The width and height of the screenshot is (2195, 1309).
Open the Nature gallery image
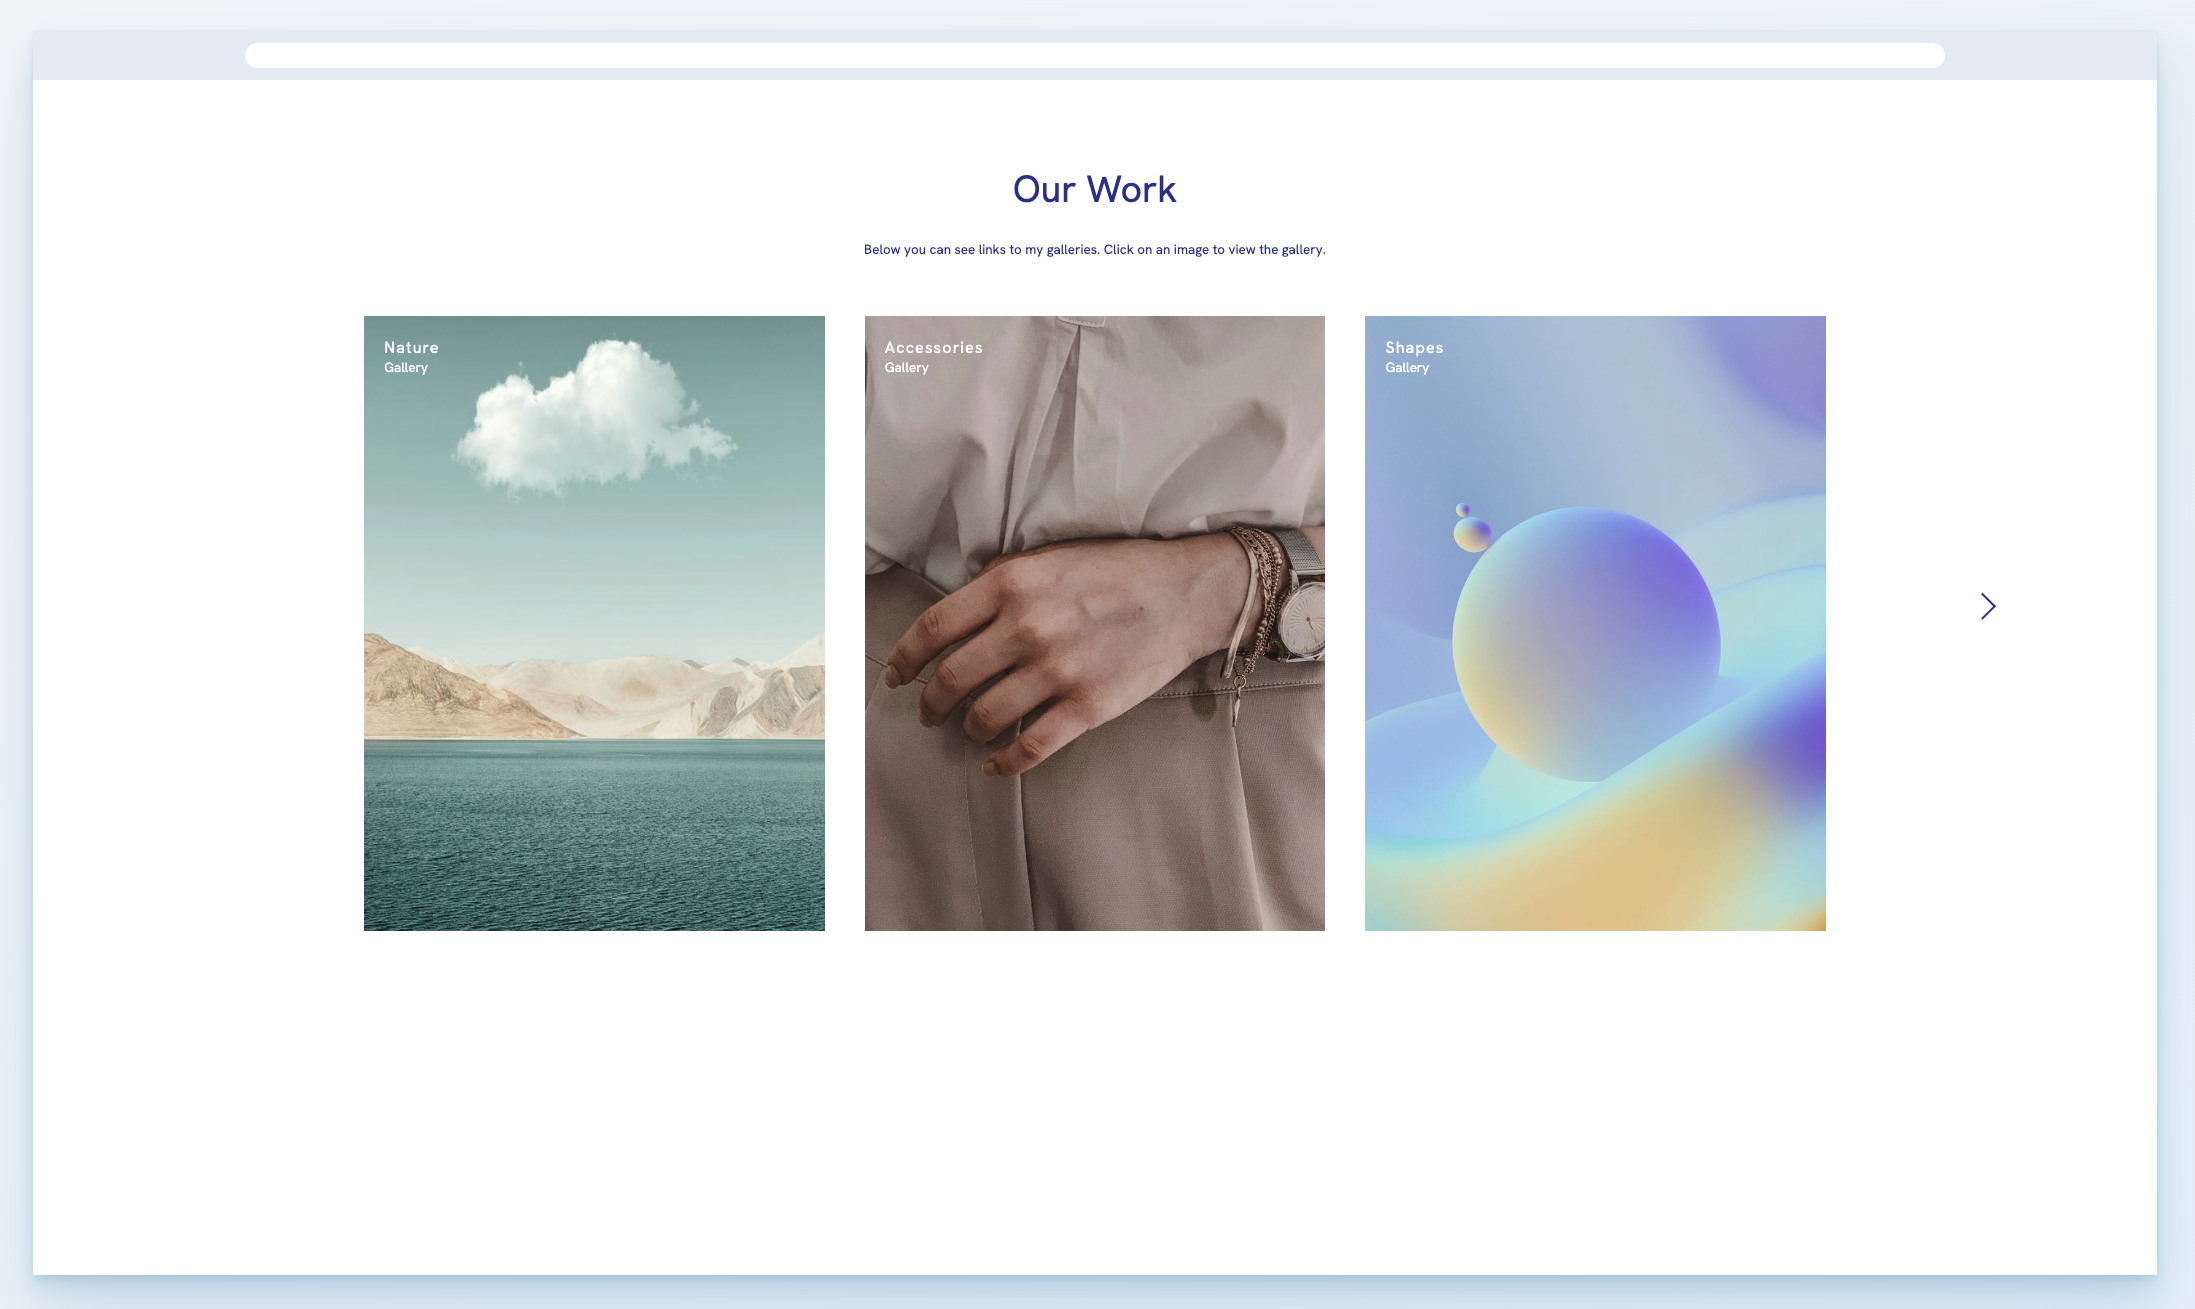[x=594, y=622]
